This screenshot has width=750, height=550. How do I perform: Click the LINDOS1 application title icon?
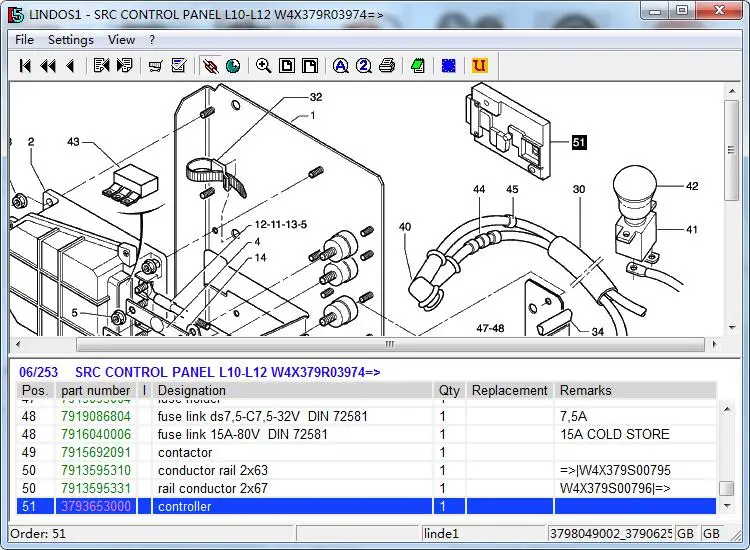pos(16,14)
